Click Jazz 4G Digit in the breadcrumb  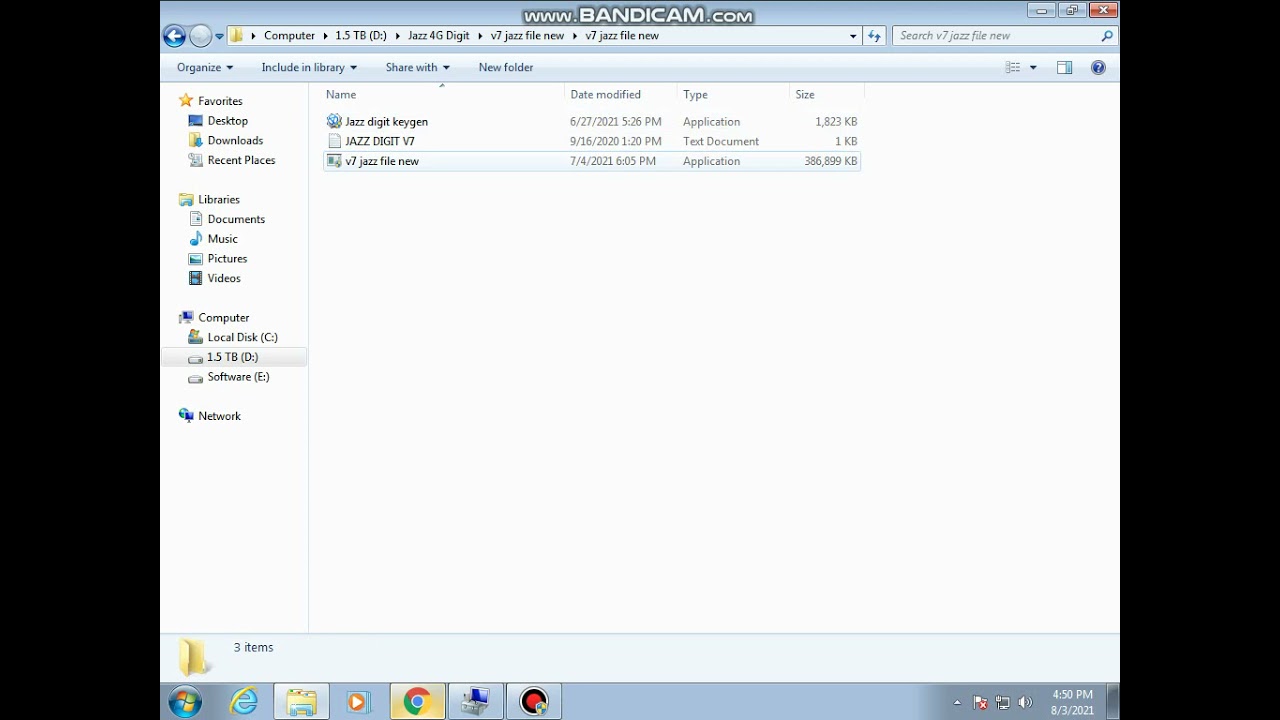point(438,36)
